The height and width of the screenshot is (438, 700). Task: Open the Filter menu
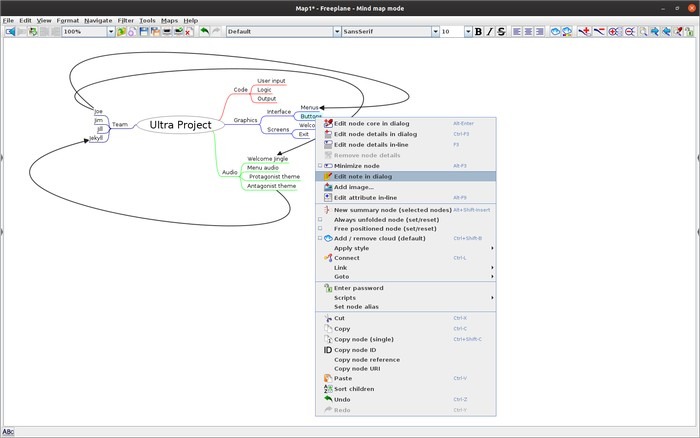(x=126, y=21)
